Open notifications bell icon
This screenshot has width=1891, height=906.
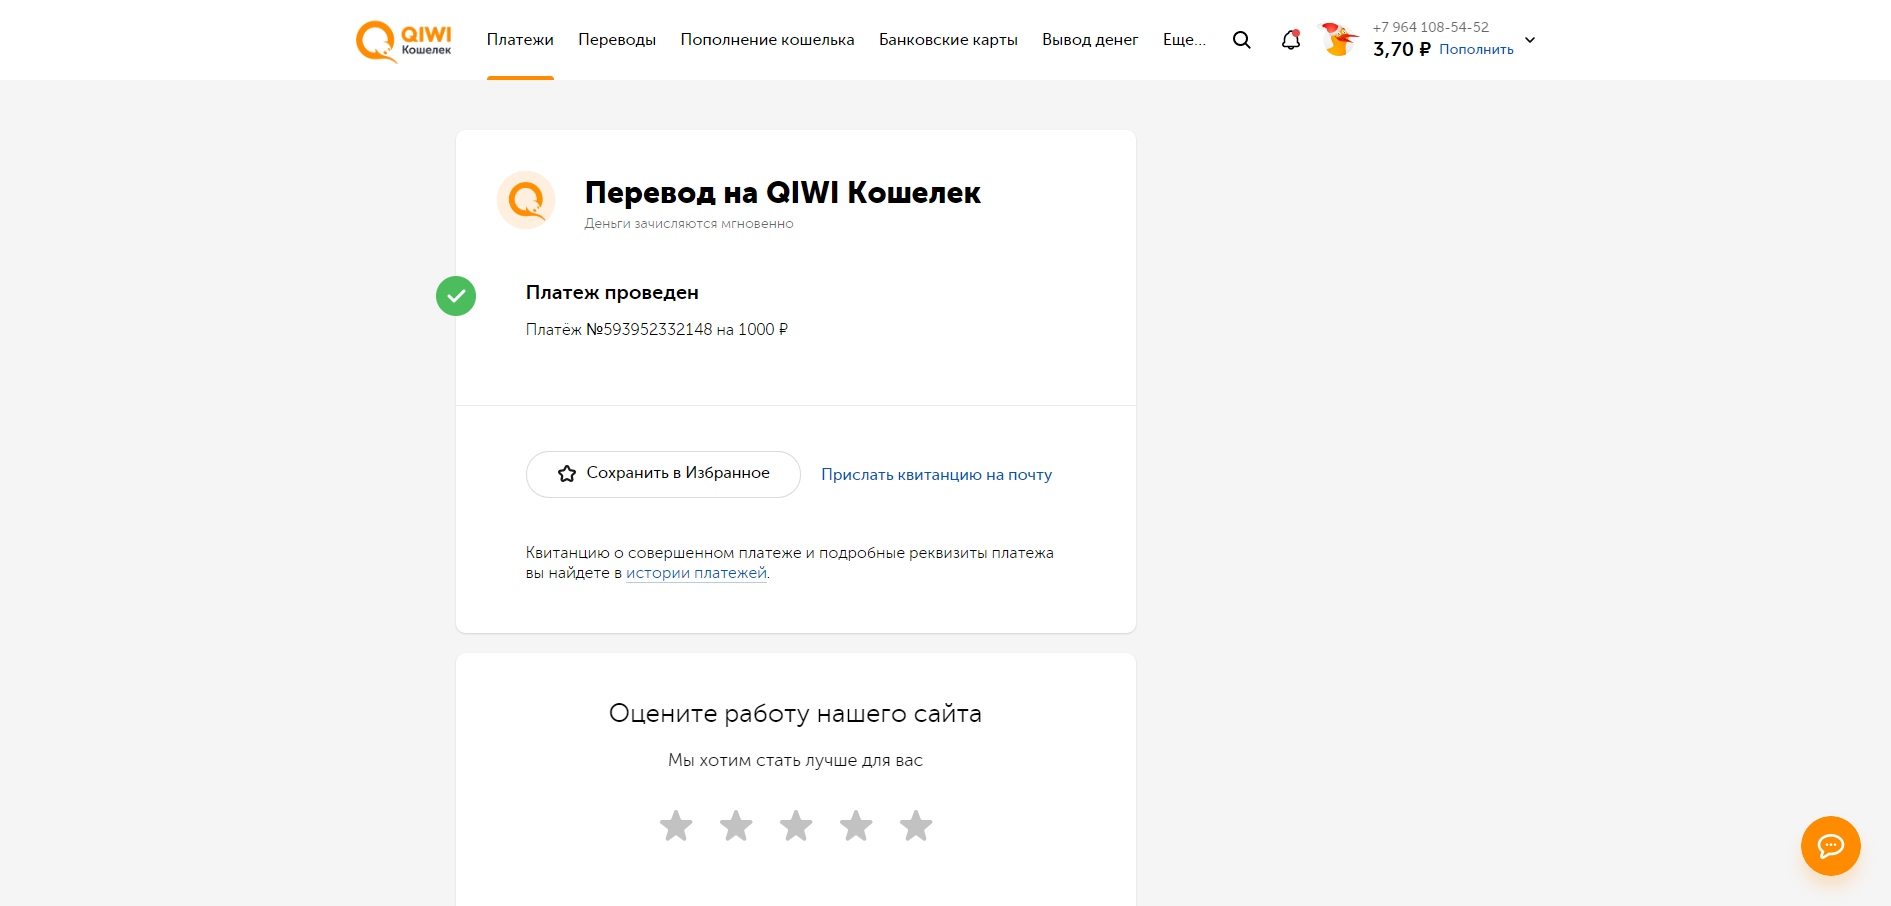pos(1291,40)
